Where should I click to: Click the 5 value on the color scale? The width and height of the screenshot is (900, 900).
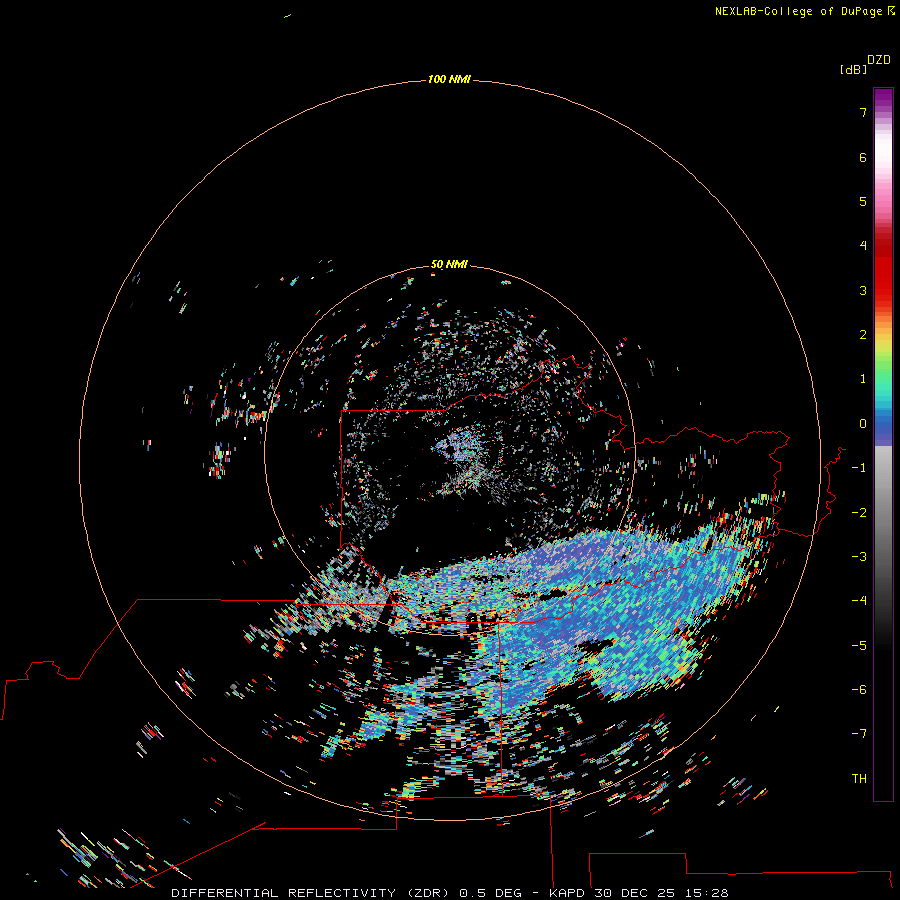pos(863,201)
